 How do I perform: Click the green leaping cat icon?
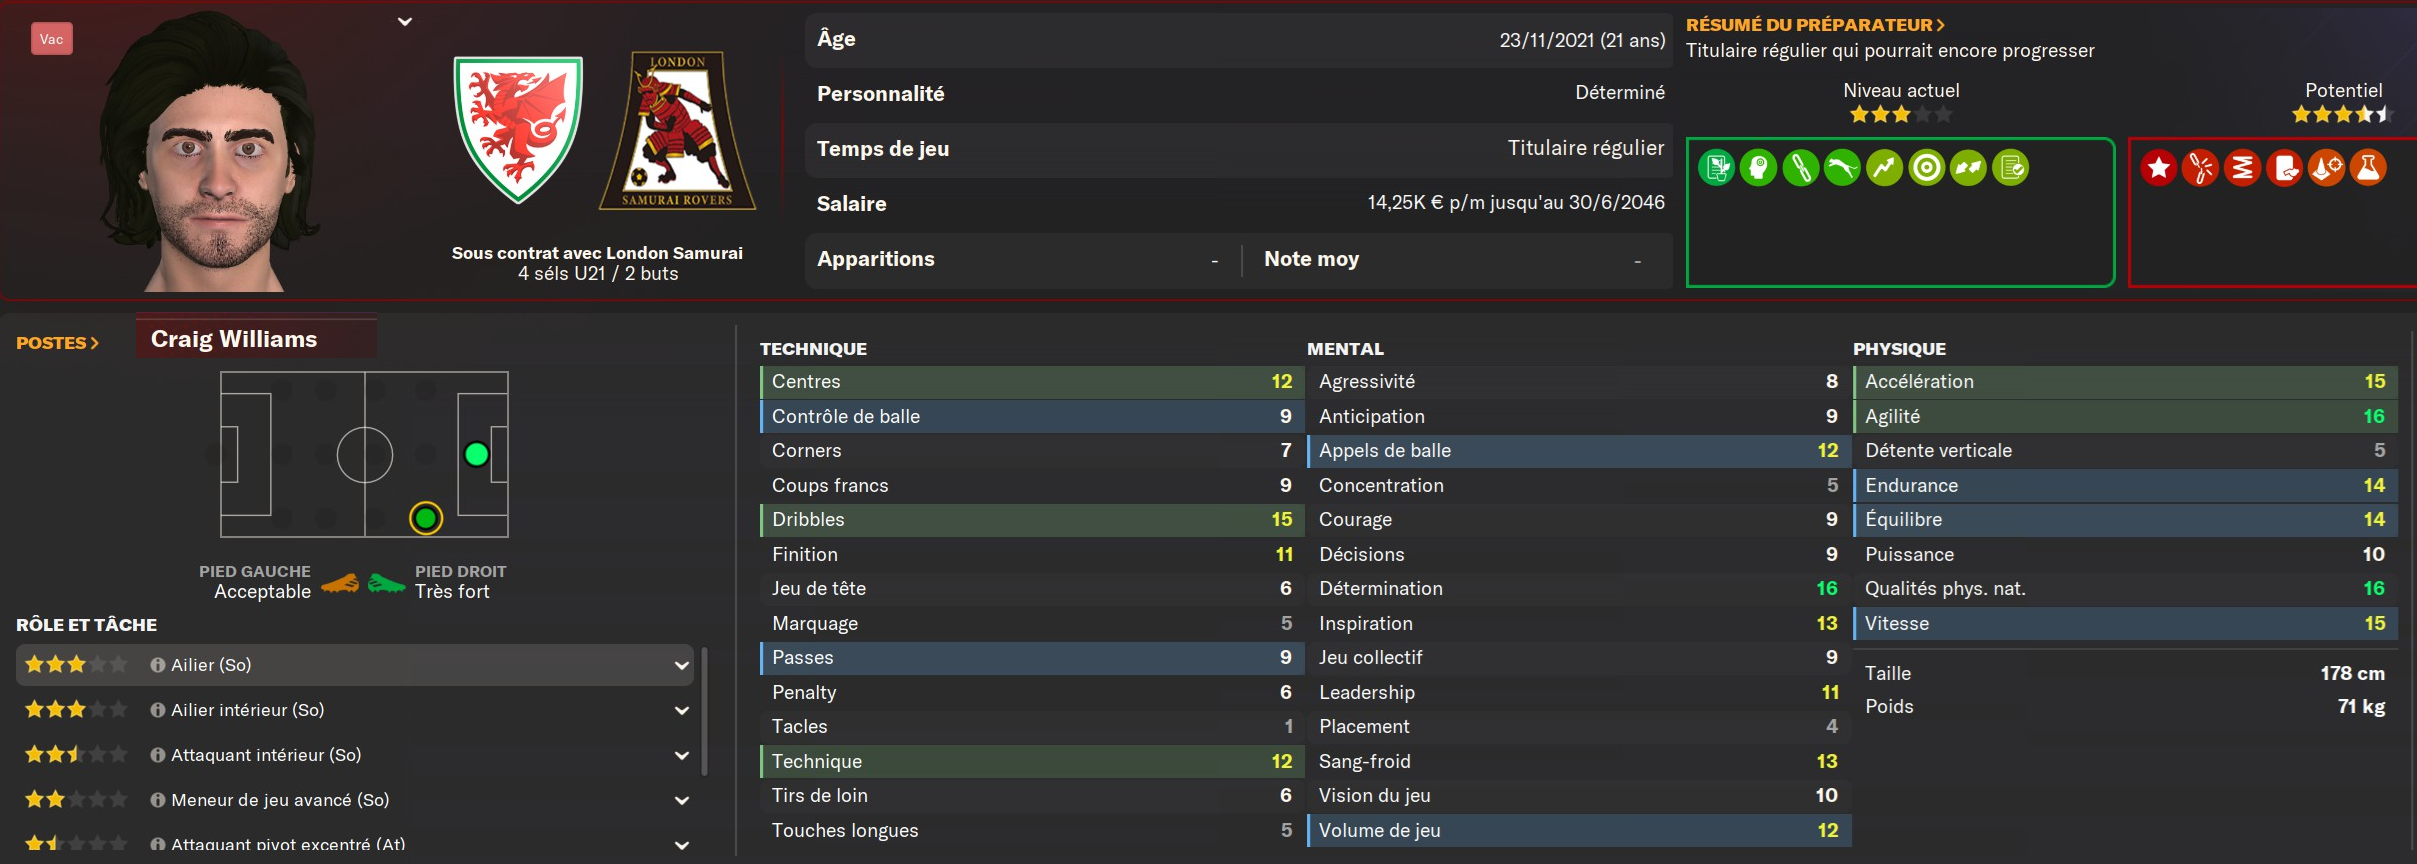[1842, 168]
